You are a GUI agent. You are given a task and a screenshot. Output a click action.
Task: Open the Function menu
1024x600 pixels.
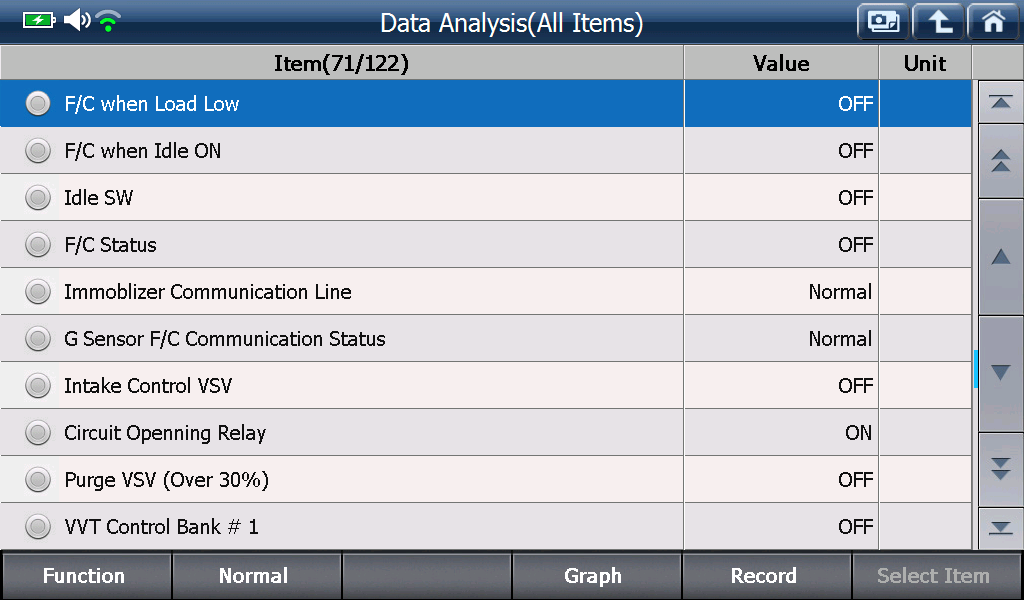click(86, 576)
